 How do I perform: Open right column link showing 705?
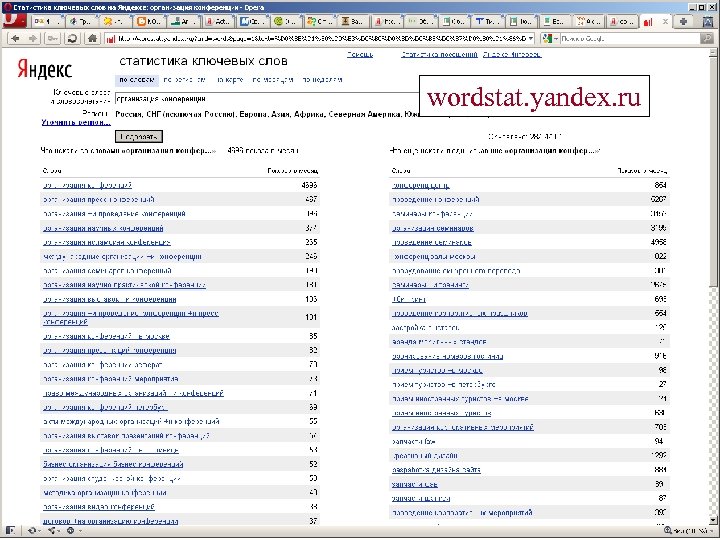click(463, 428)
